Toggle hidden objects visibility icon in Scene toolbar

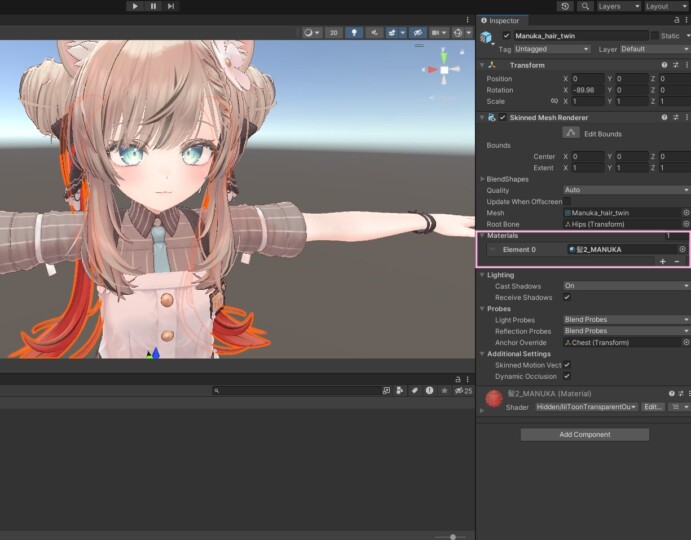pos(418,33)
